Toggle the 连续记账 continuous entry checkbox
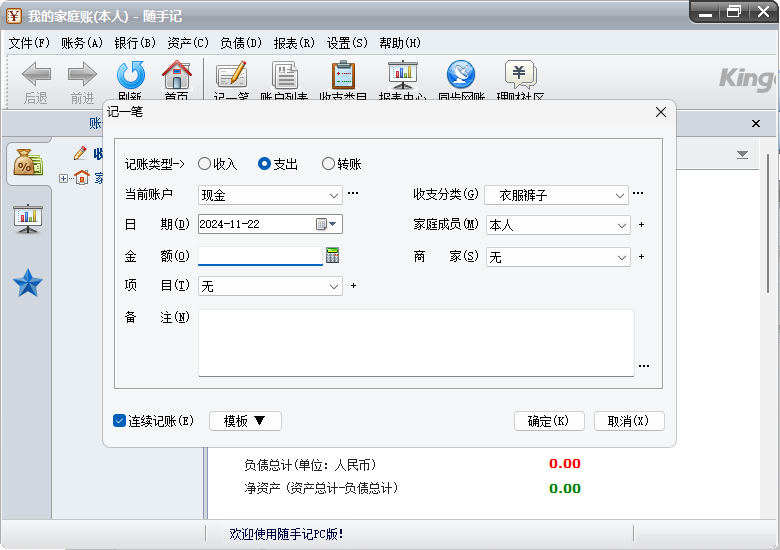 coord(120,421)
